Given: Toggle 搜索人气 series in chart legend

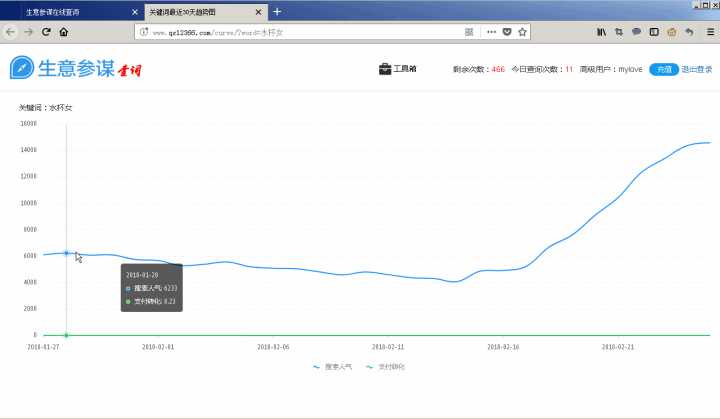Looking at the screenshot, I should click(x=333, y=367).
